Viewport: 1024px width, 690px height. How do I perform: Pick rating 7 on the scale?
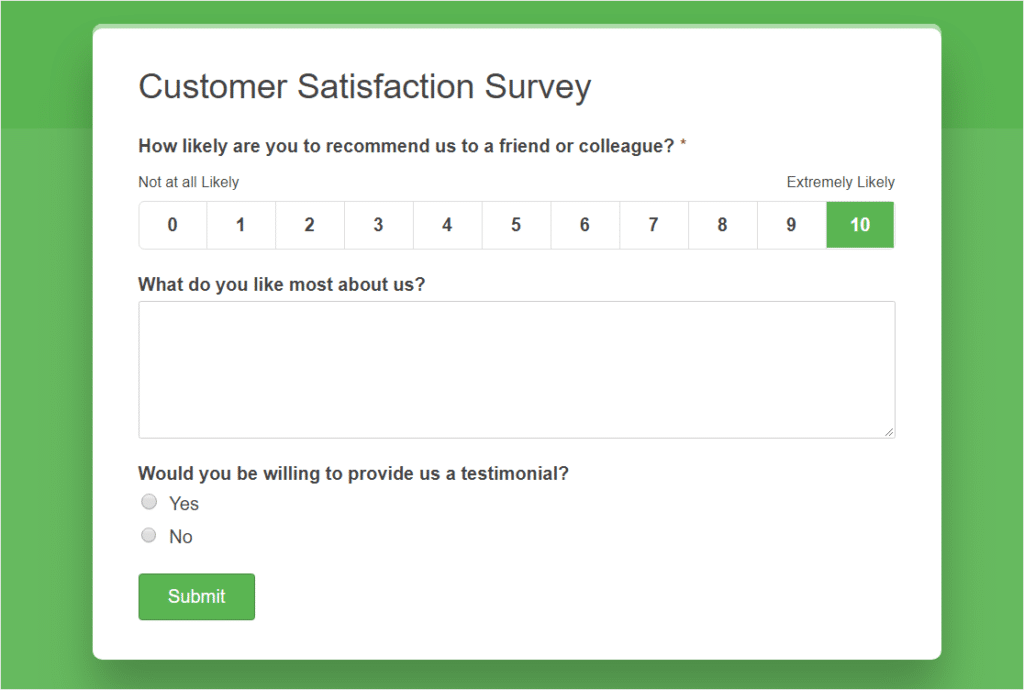tap(654, 225)
